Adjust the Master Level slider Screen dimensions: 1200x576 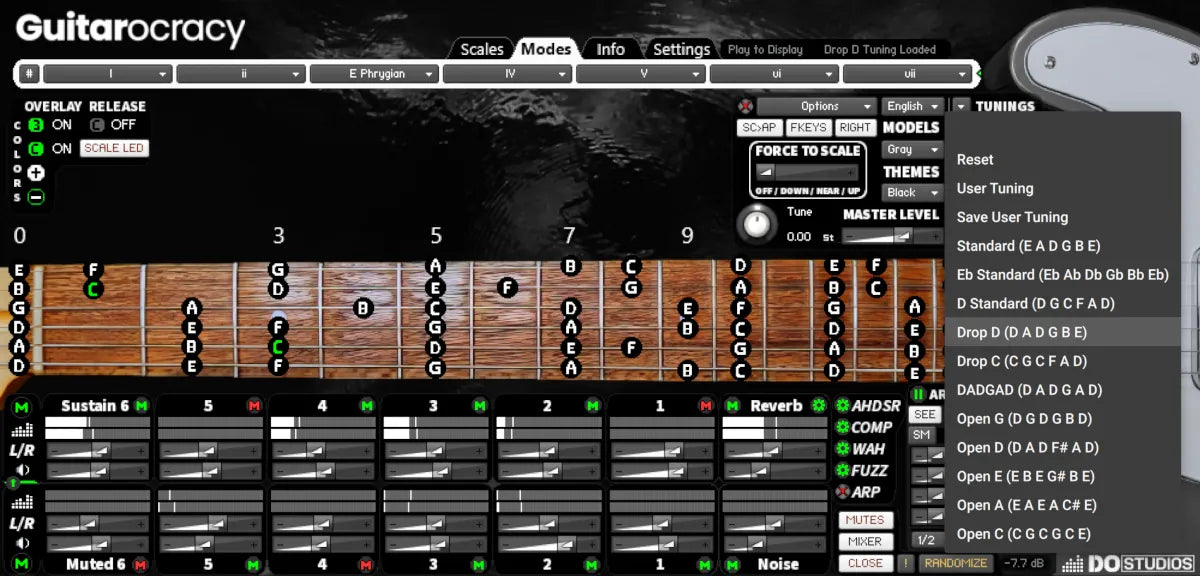pyautogui.click(x=891, y=236)
